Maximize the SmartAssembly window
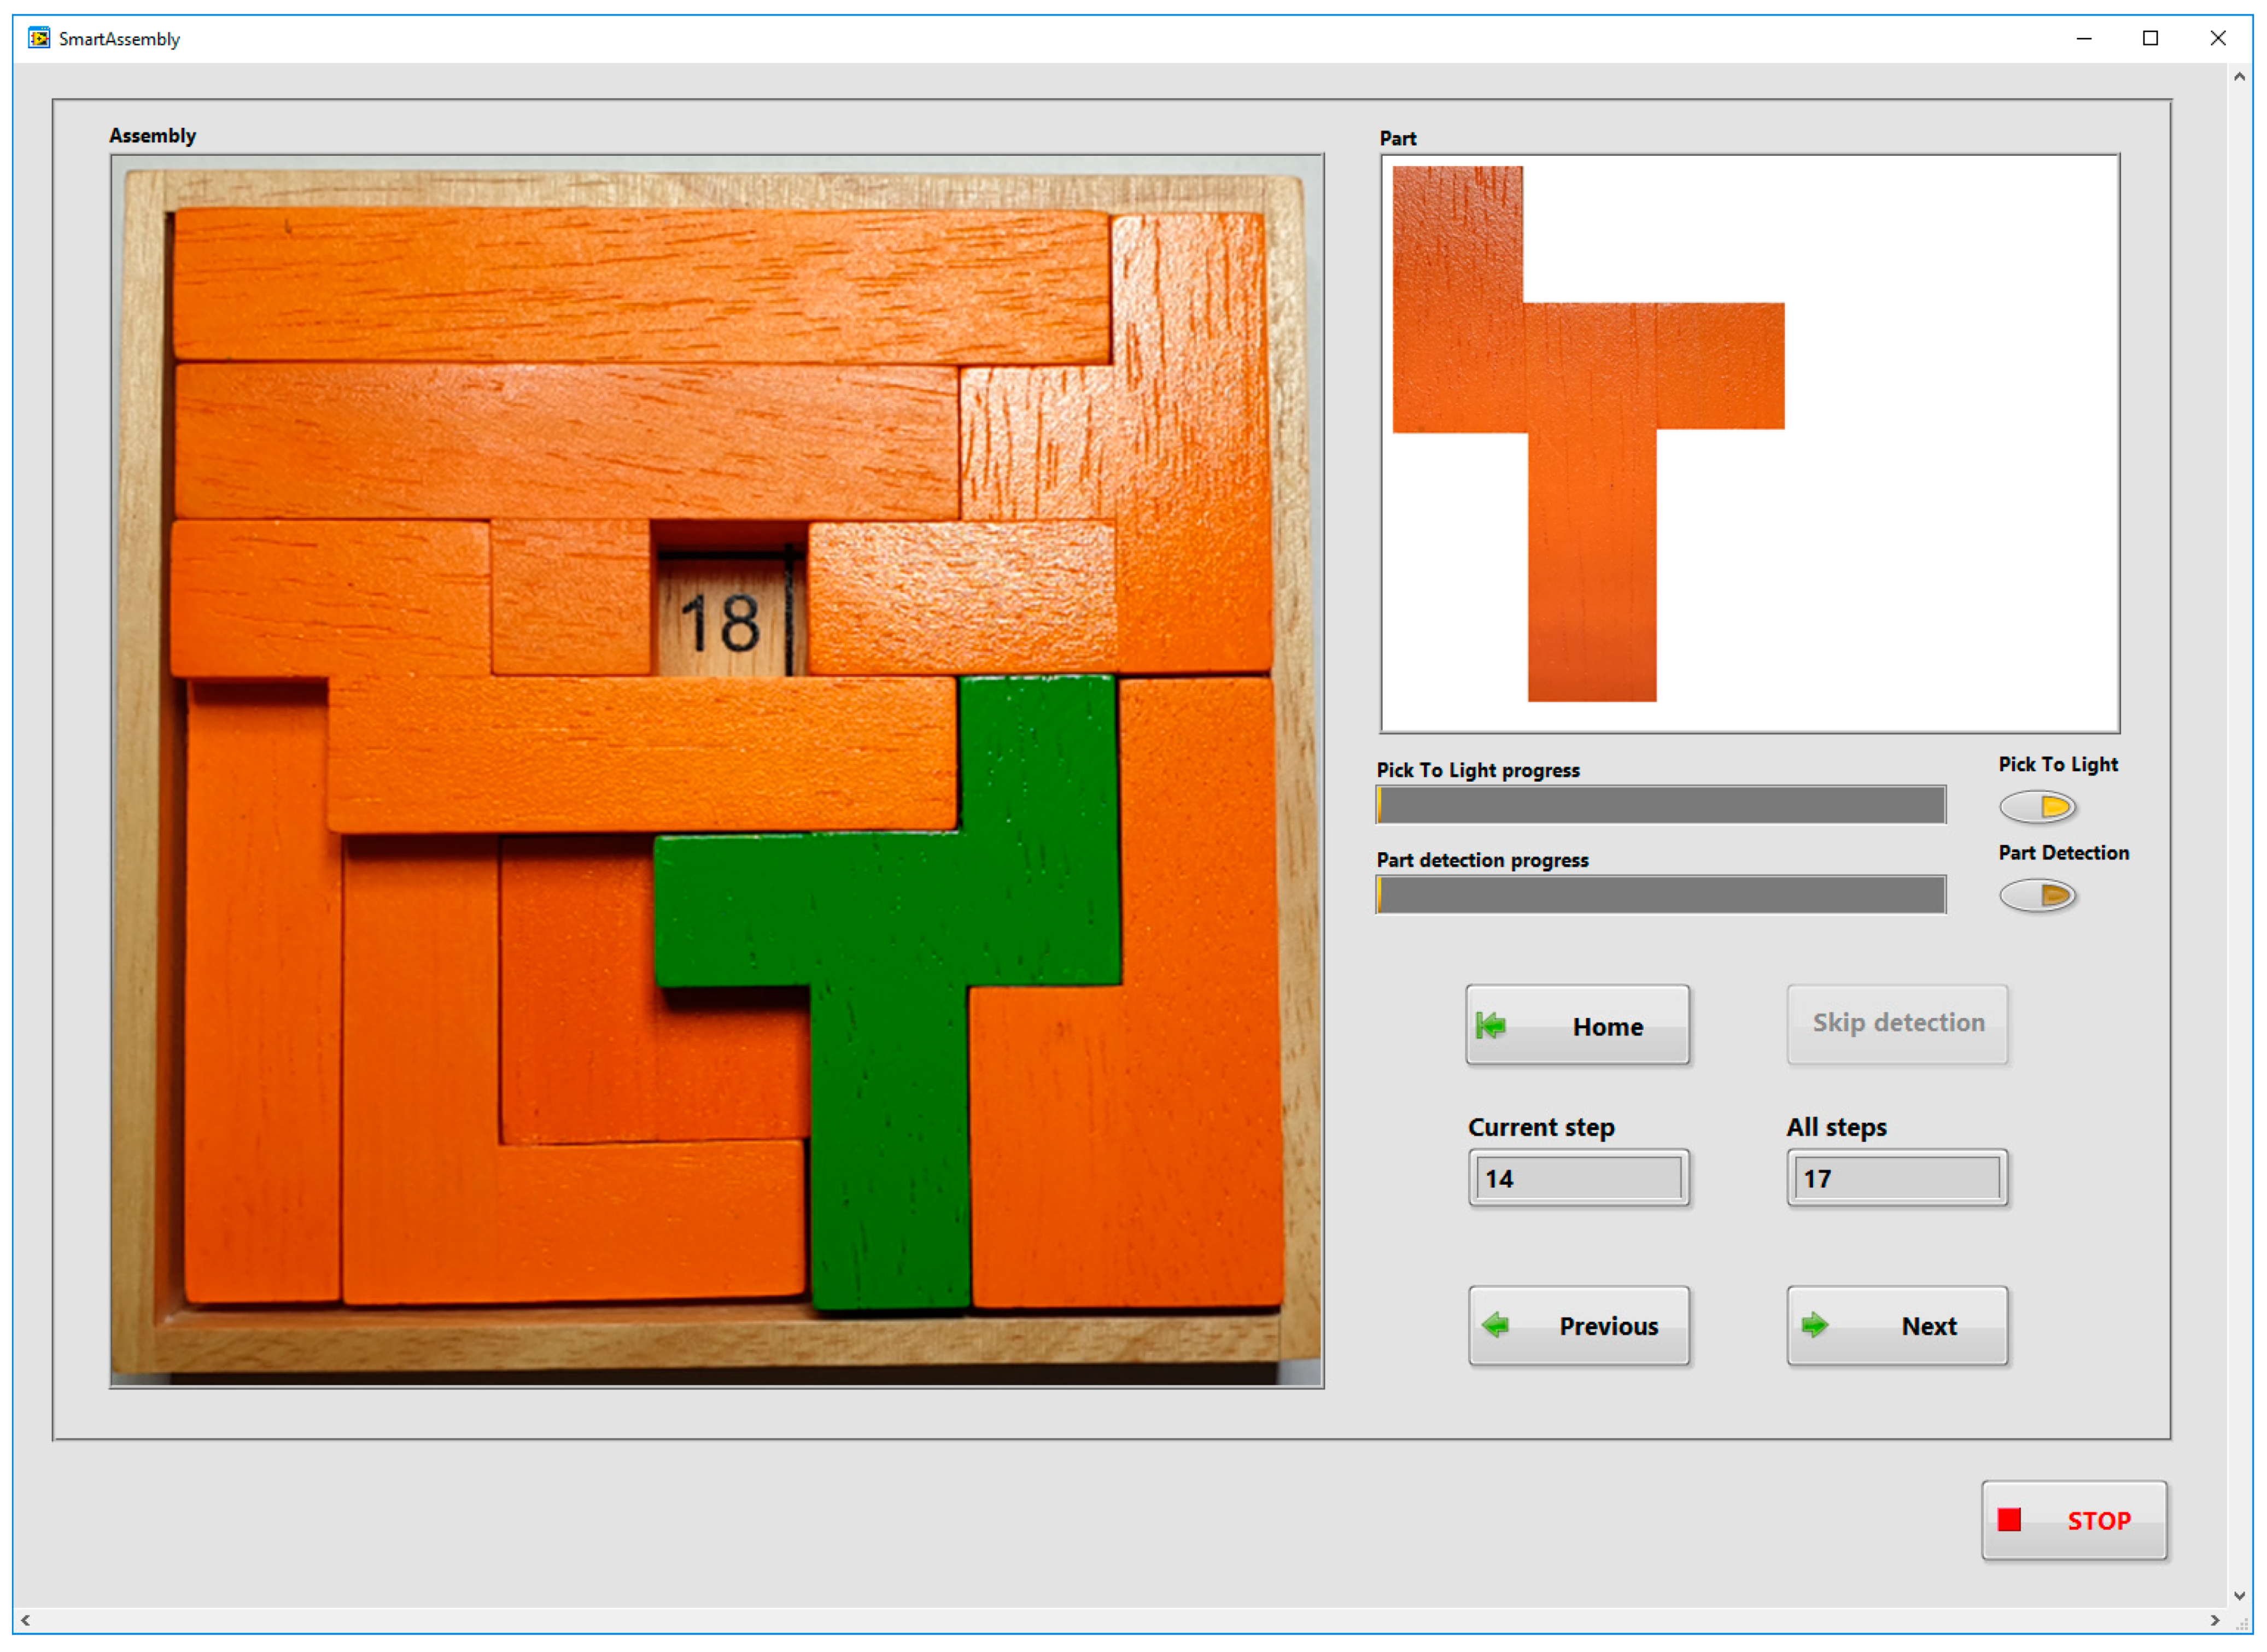The height and width of the screenshot is (1652, 2267). point(2150,38)
